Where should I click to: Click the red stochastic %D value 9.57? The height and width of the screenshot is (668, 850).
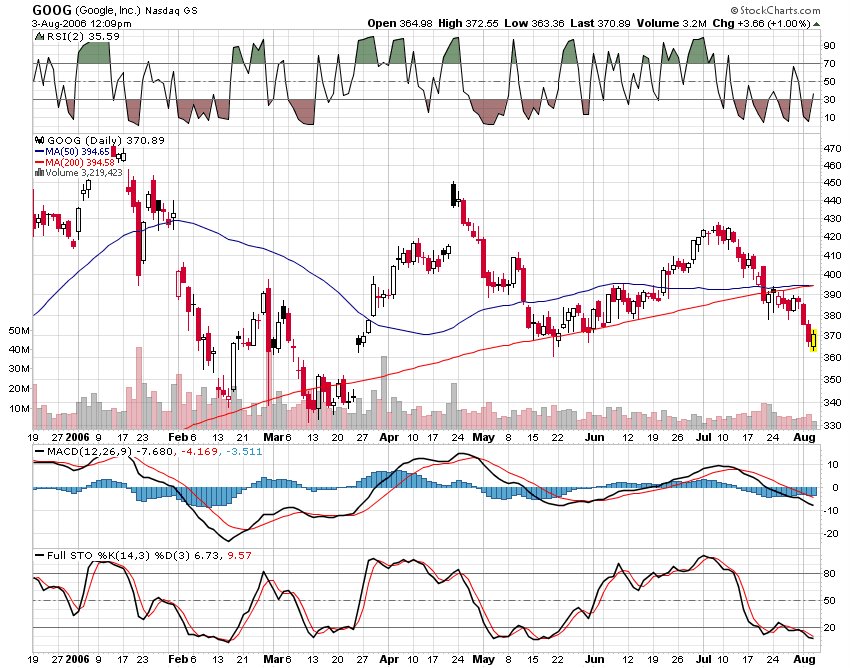(x=239, y=555)
